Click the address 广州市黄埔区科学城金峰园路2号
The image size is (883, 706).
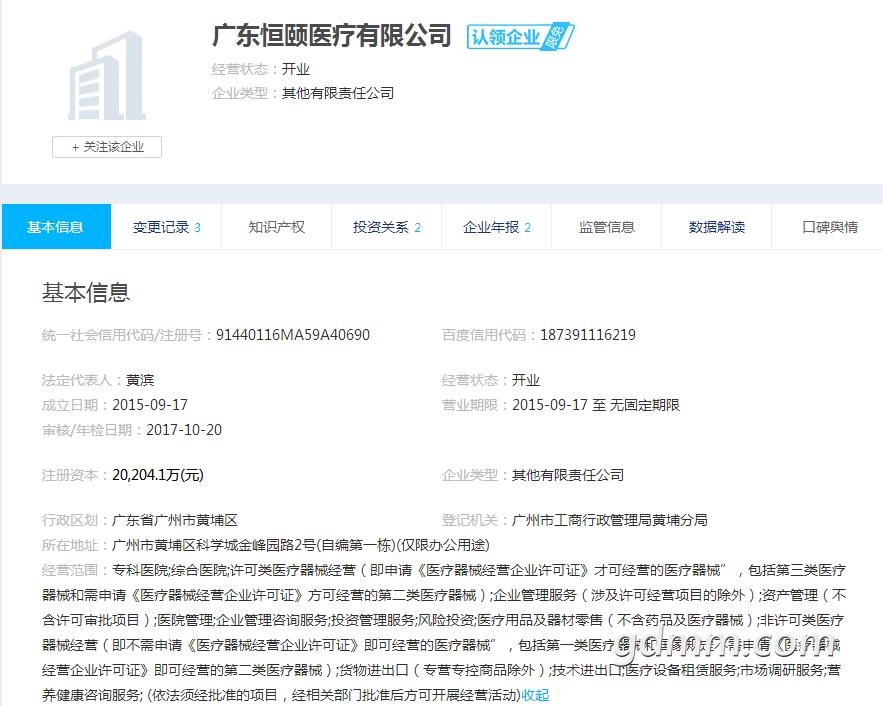[x=214, y=545]
